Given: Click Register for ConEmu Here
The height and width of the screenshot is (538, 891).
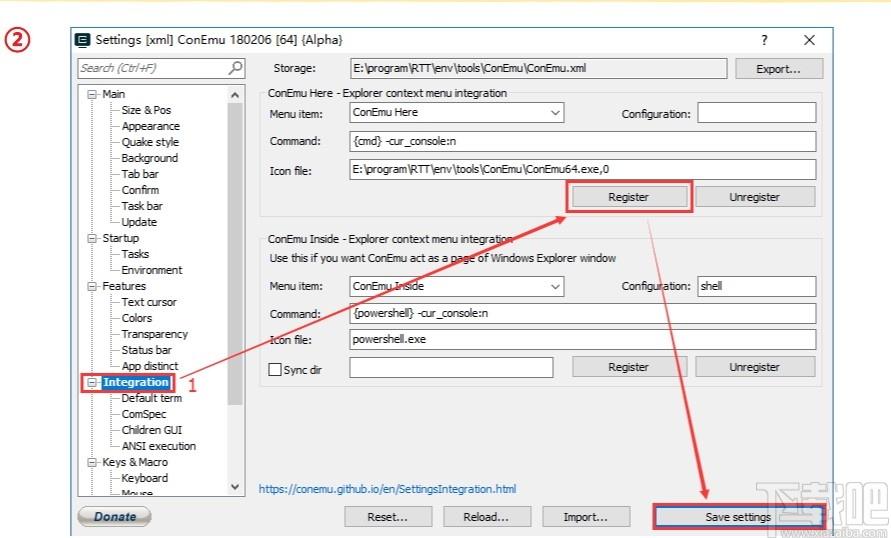Looking at the screenshot, I should (x=630, y=197).
